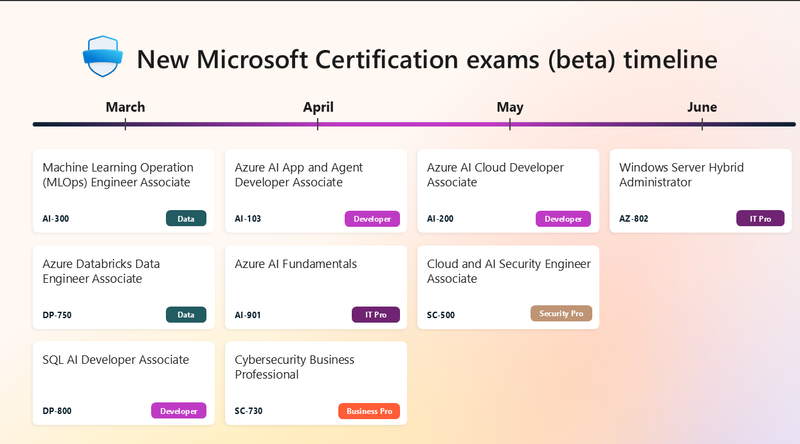The width and height of the screenshot is (800, 444).
Task: Click the blue shield certification logo
Action: point(100,57)
